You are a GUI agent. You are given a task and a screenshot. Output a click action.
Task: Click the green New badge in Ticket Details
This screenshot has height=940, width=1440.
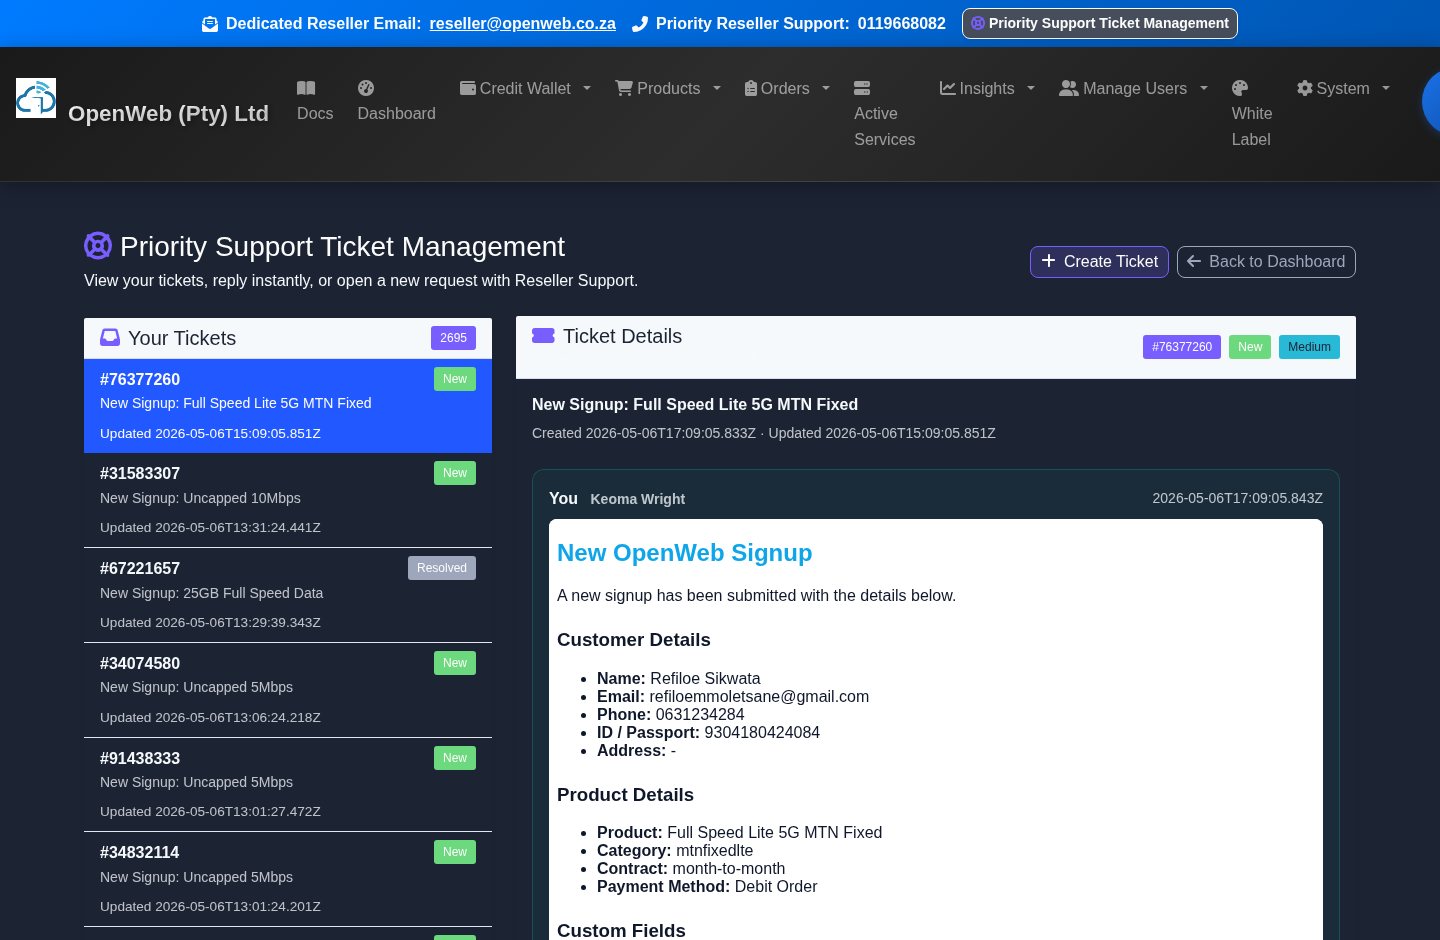pyautogui.click(x=1250, y=347)
